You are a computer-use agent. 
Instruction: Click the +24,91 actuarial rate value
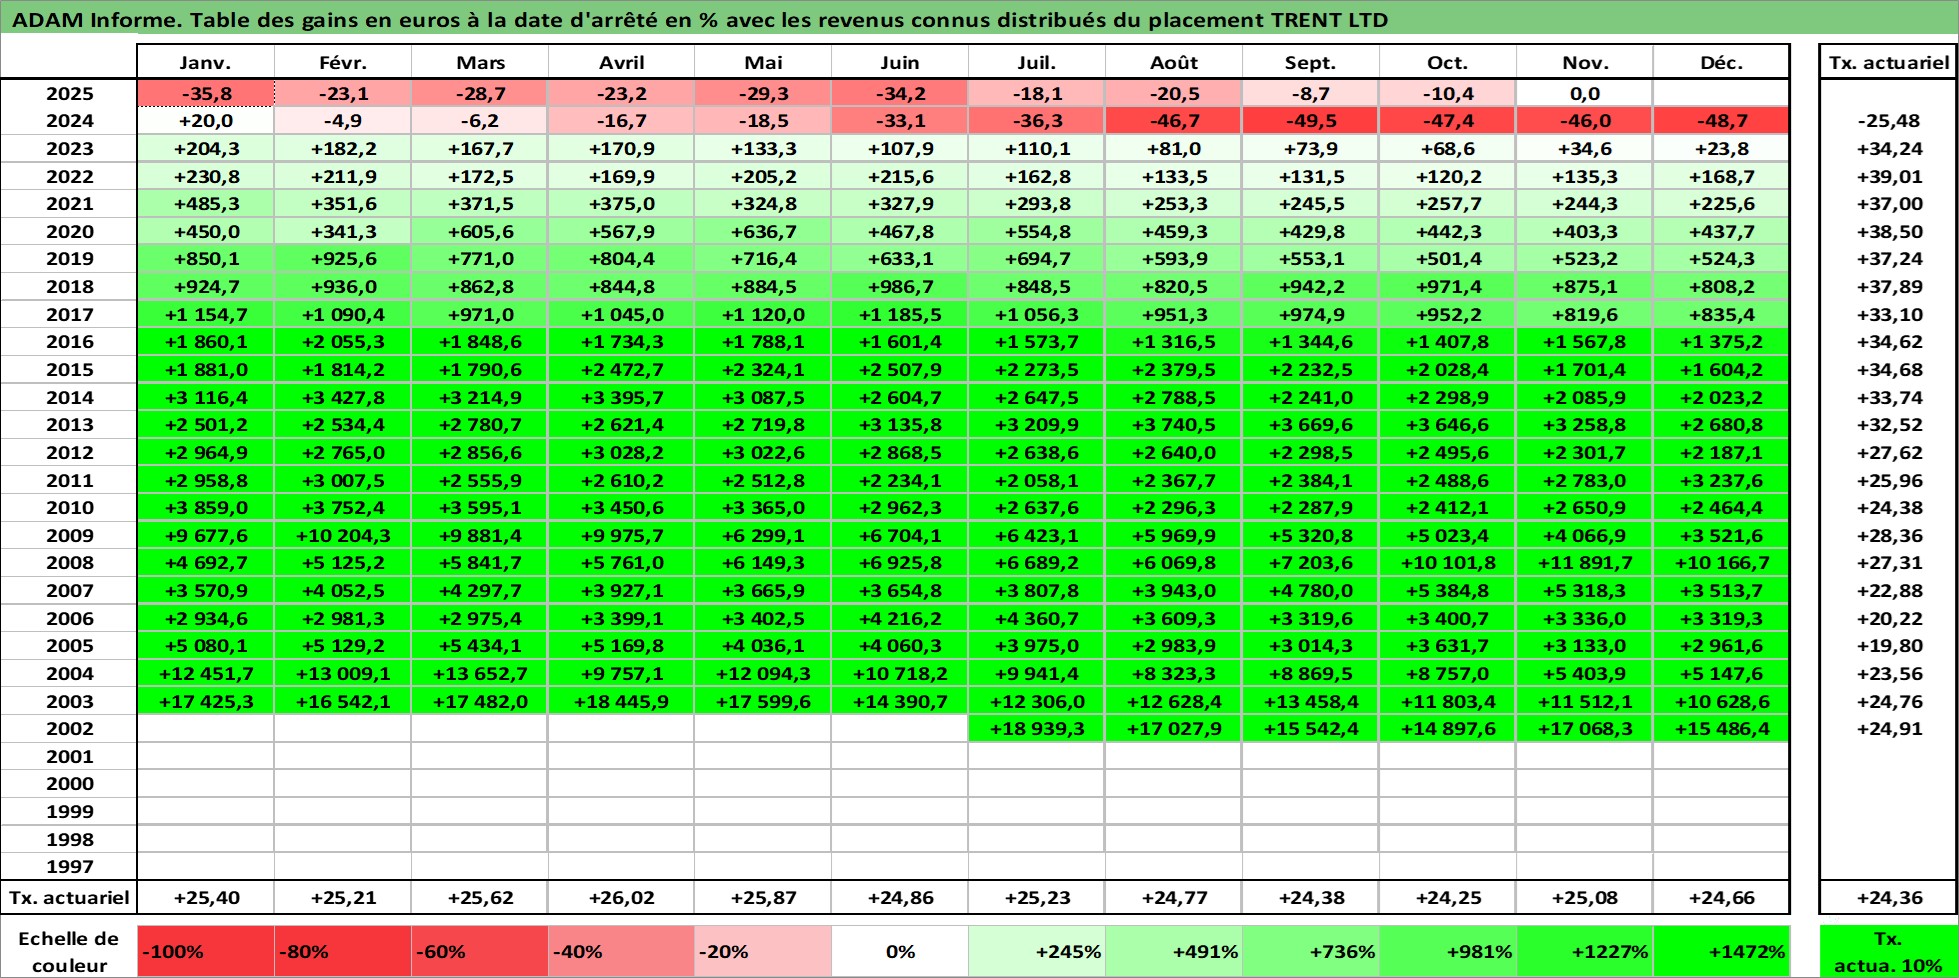1889,729
